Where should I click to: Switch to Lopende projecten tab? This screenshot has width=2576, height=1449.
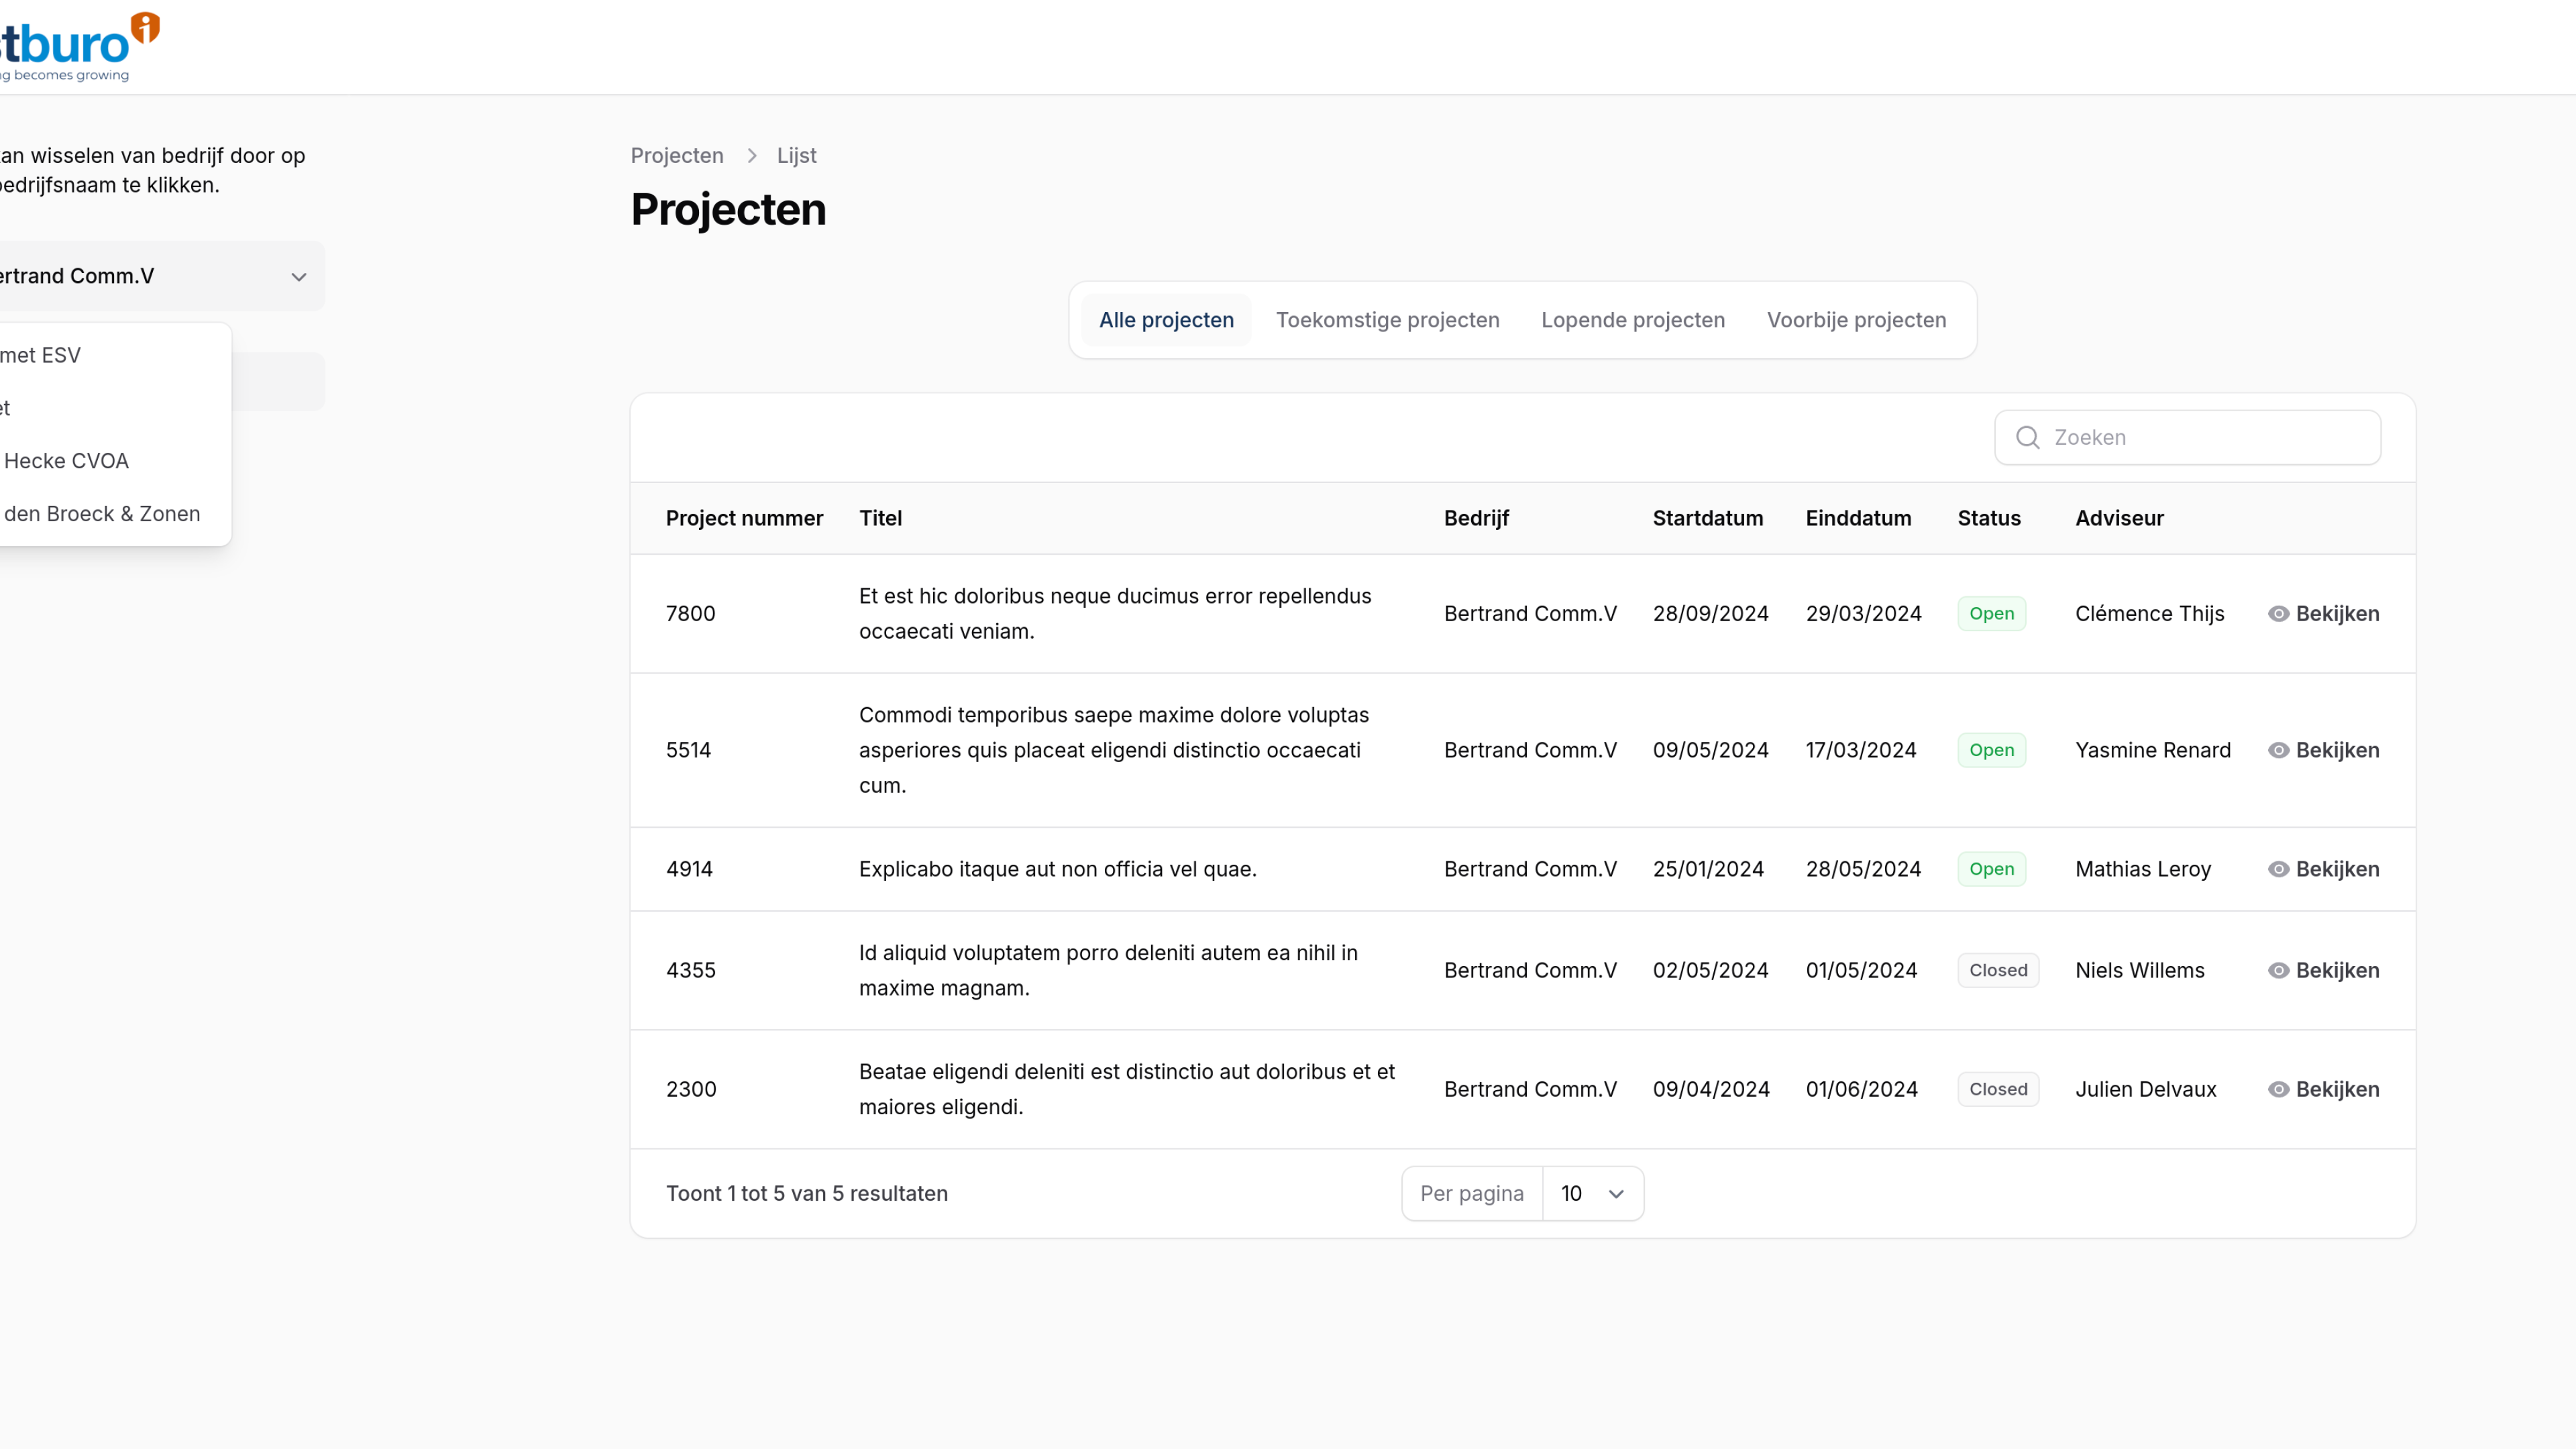point(1632,320)
